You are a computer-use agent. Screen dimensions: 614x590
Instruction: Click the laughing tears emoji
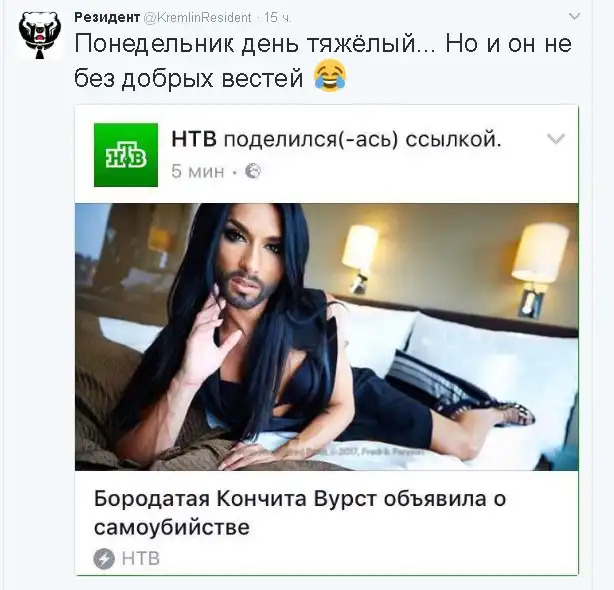(x=330, y=76)
